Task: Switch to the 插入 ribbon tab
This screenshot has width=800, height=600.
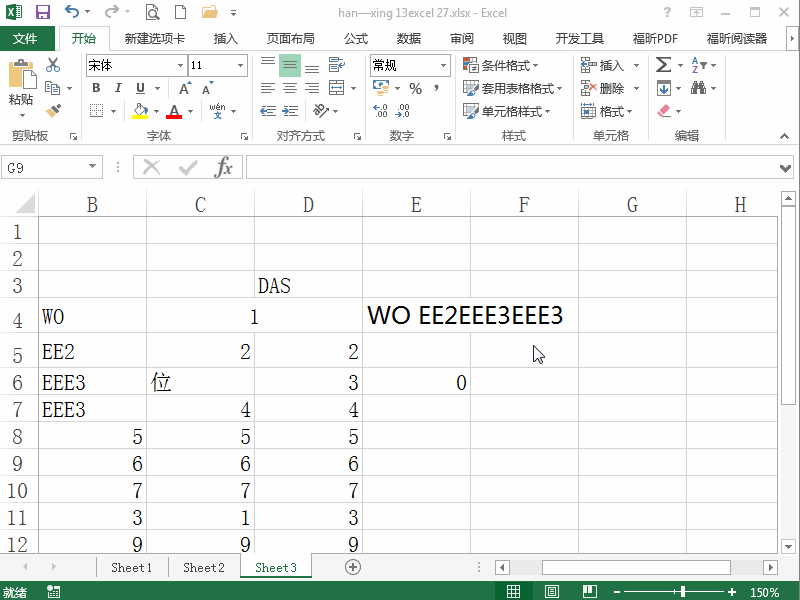Action: (224, 38)
